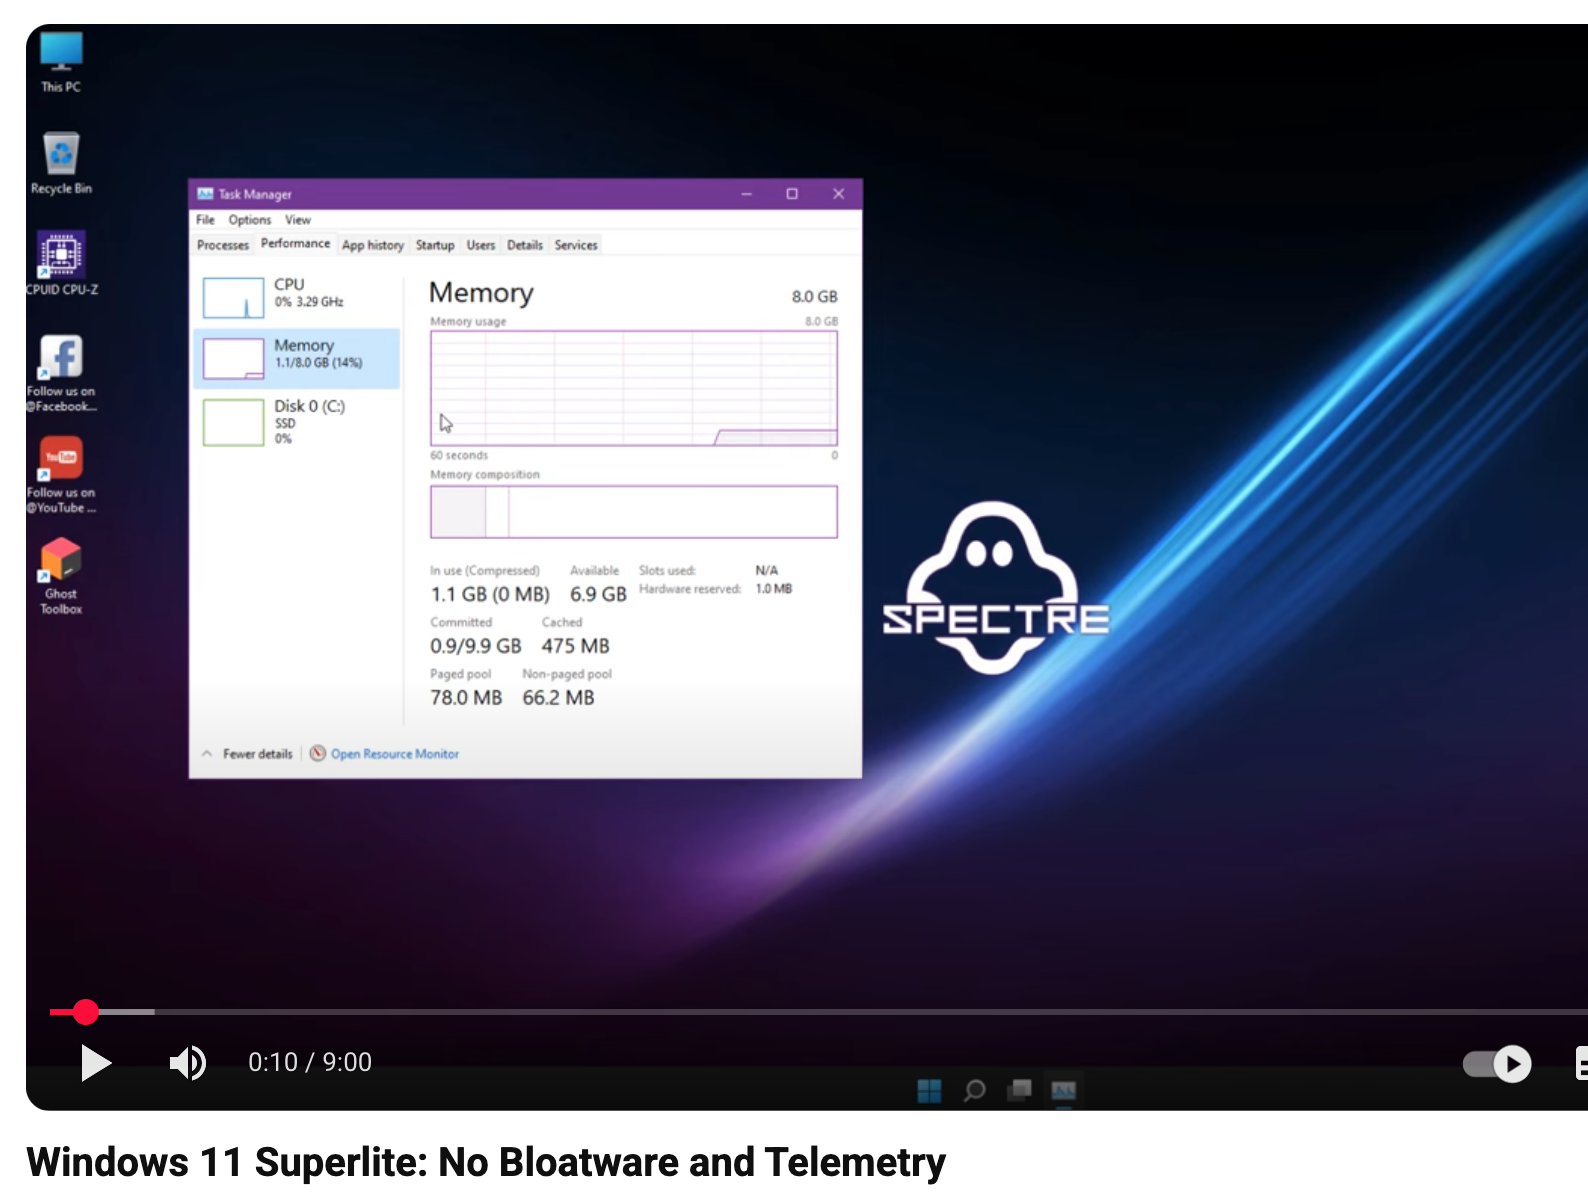Switch to the App history tab
The image size is (1588, 1198).
tap(373, 245)
